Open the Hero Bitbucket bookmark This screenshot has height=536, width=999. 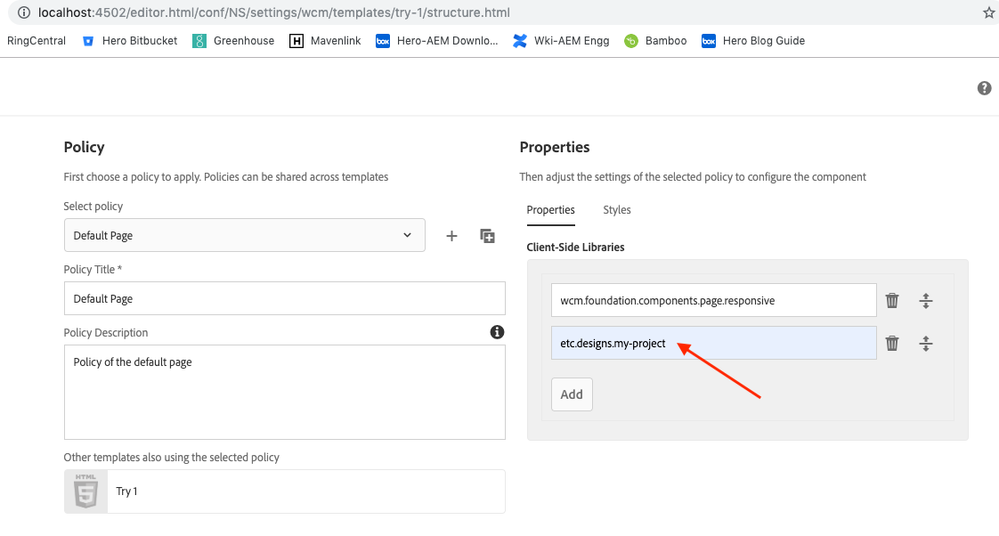[130, 41]
